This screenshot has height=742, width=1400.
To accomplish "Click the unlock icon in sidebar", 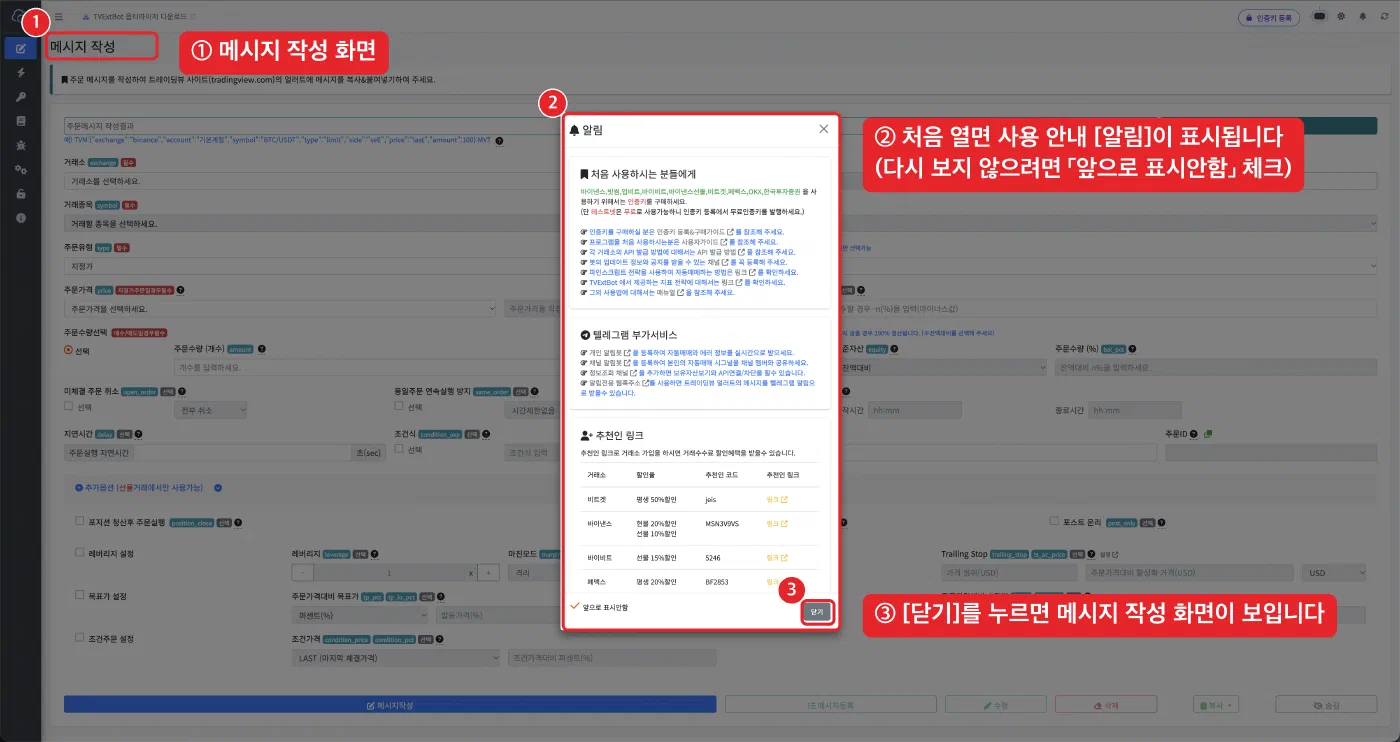I will (21, 193).
